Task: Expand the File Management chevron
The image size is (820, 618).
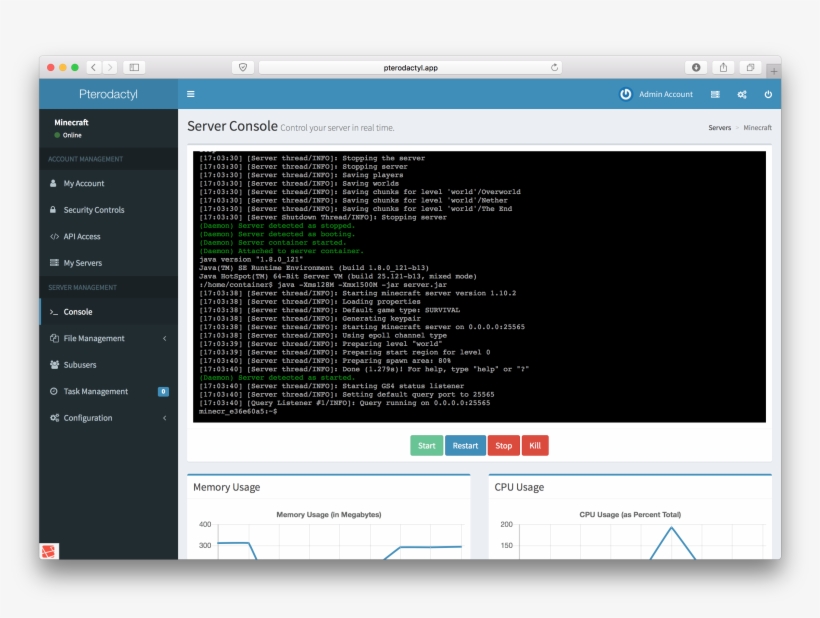Action: click(x=164, y=338)
